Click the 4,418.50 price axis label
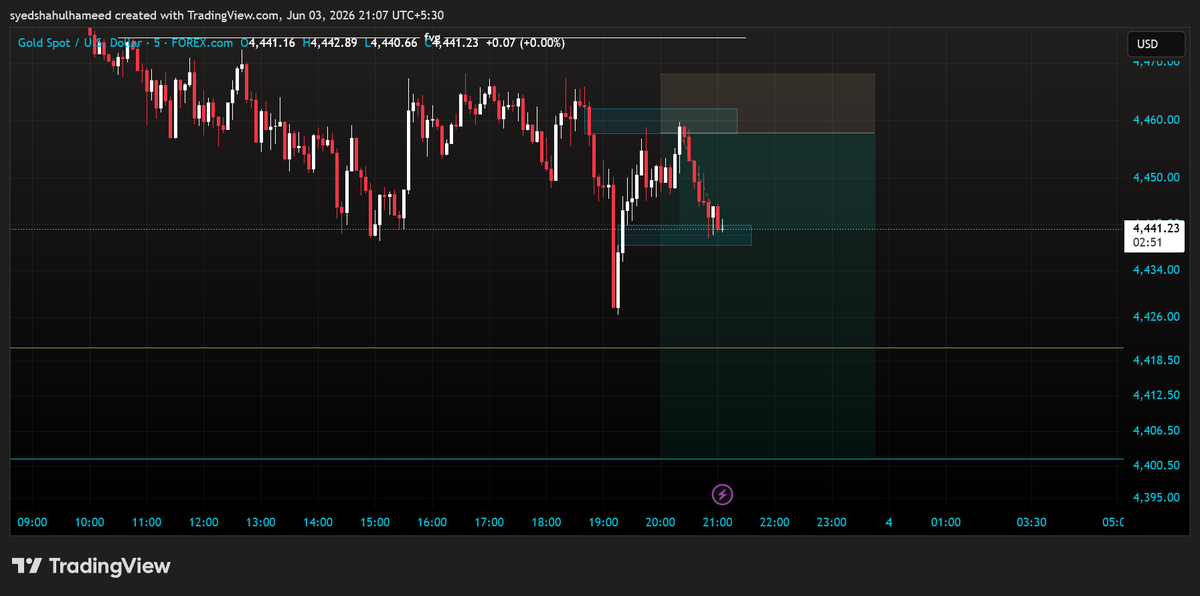 pos(1156,360)
